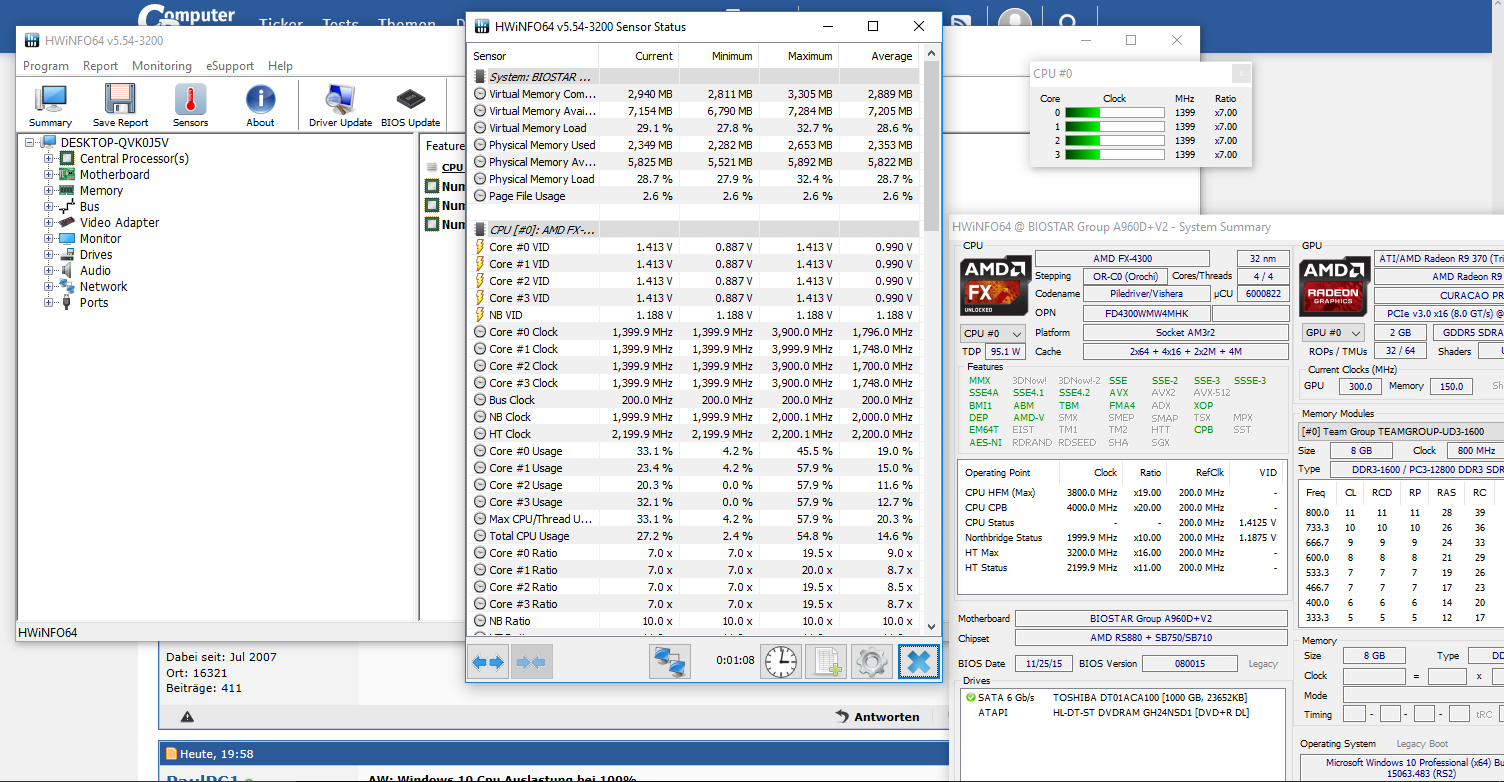
Task: Select the Virtual Memory Load sensor row
Action: click(694, 128)
